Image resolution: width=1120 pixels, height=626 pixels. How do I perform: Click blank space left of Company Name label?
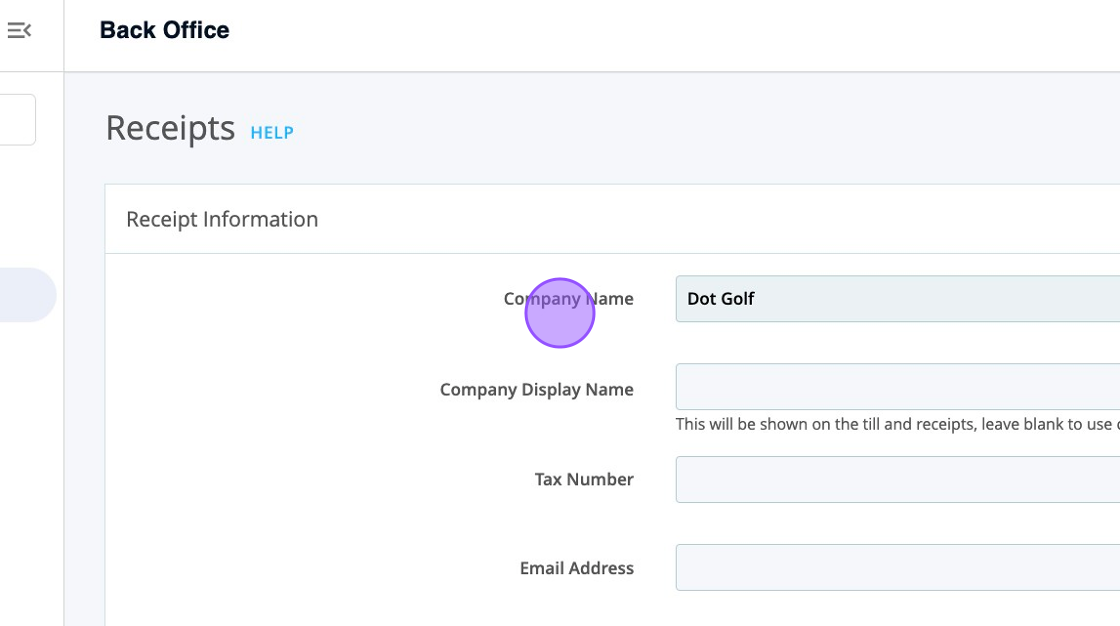pos(300,299)
